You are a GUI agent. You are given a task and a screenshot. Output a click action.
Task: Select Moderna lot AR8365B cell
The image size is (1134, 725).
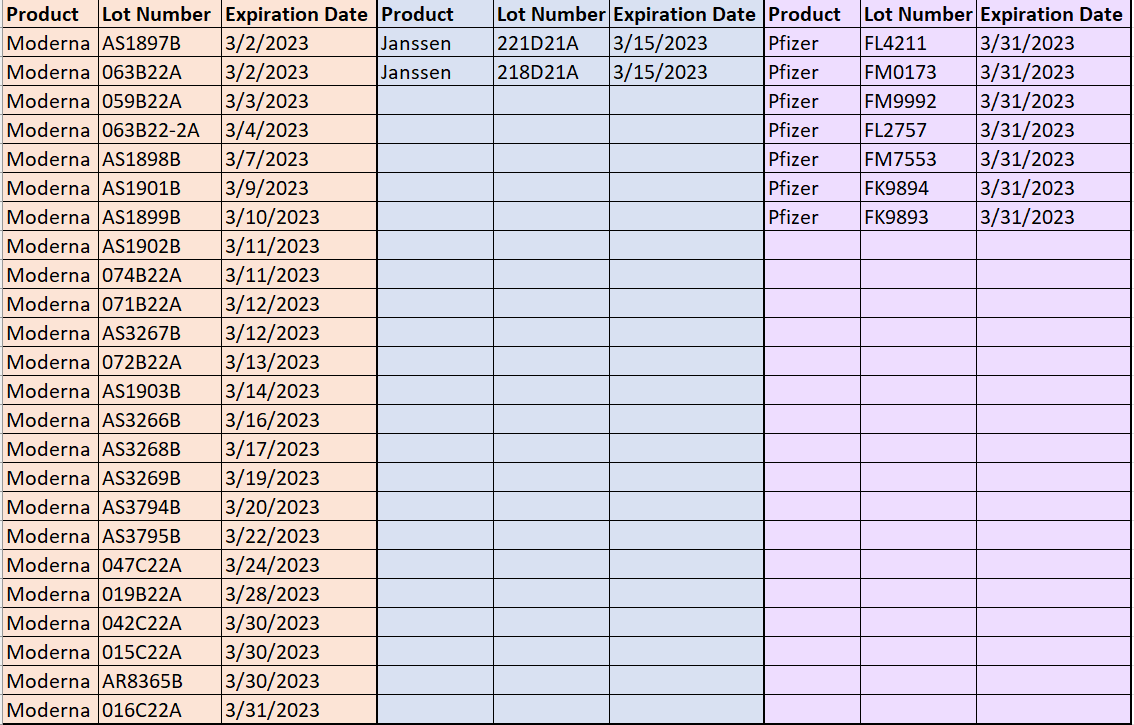[160, 681]
